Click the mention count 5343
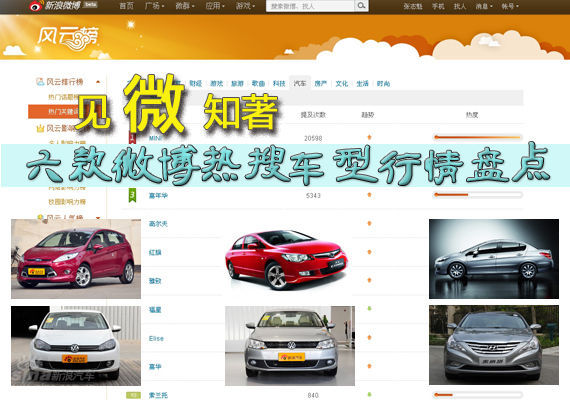The image size is (570, 400). [313, 196]
